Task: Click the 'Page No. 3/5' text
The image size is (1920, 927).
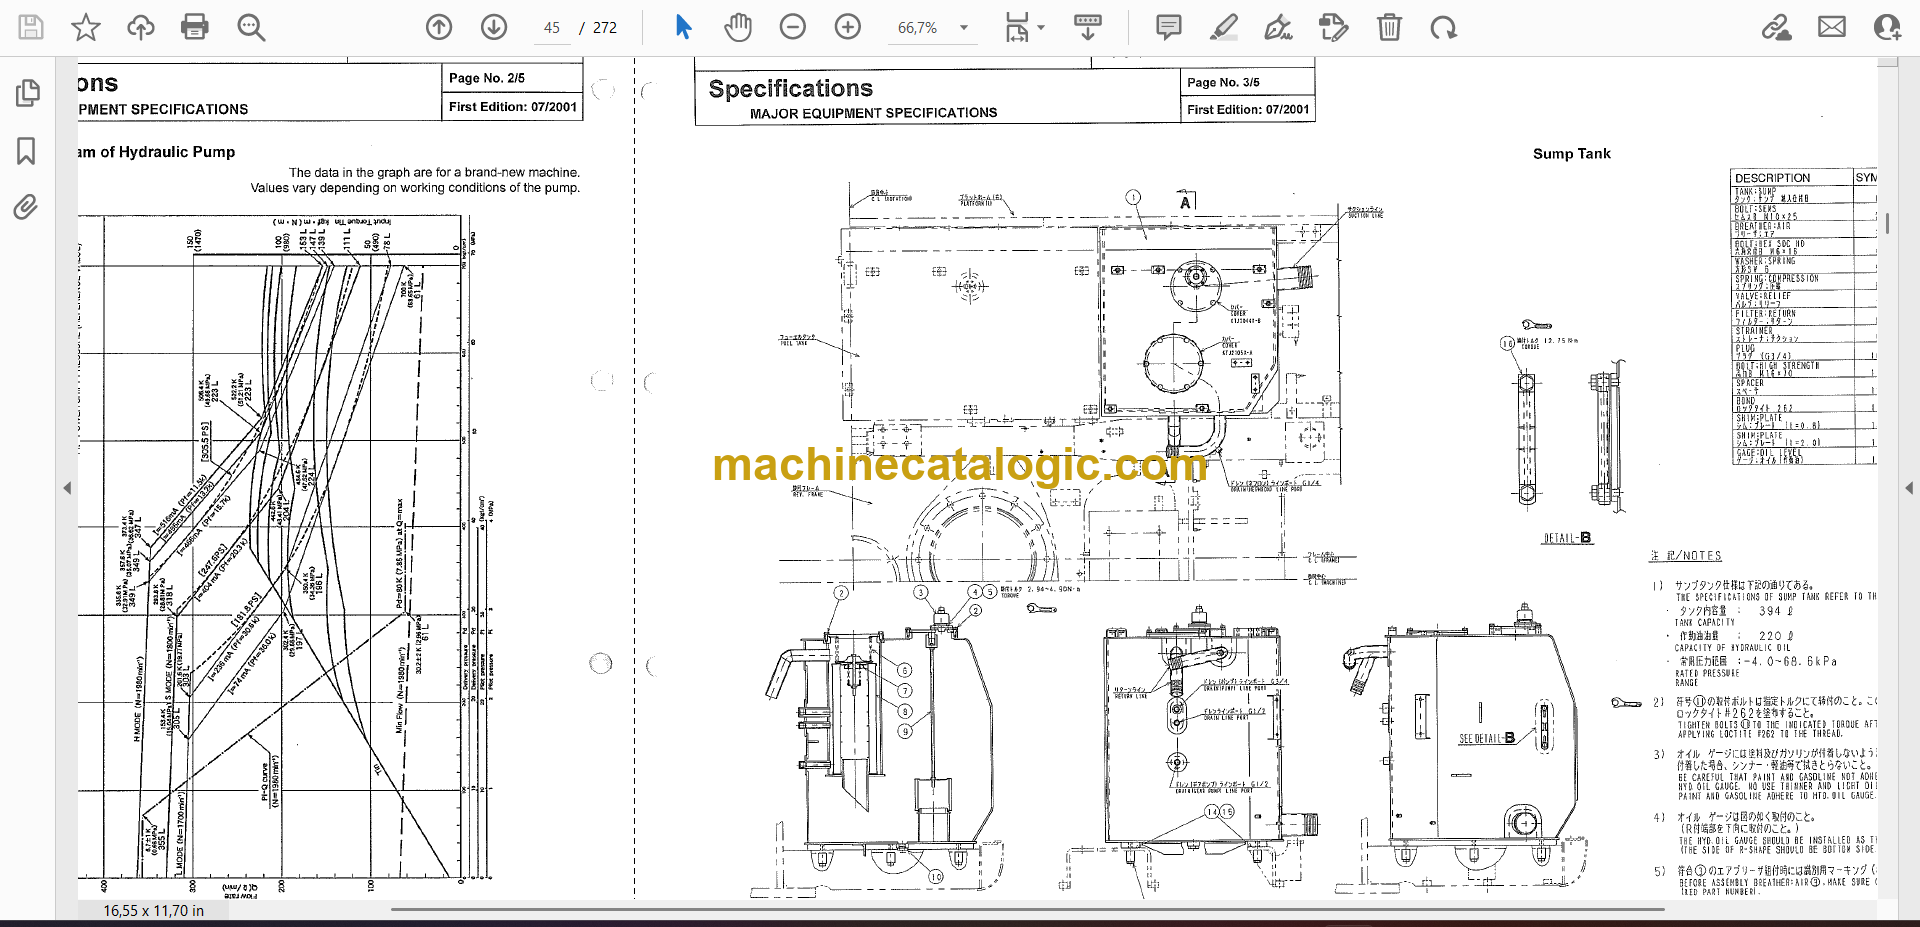Action: coord(1223,82)
